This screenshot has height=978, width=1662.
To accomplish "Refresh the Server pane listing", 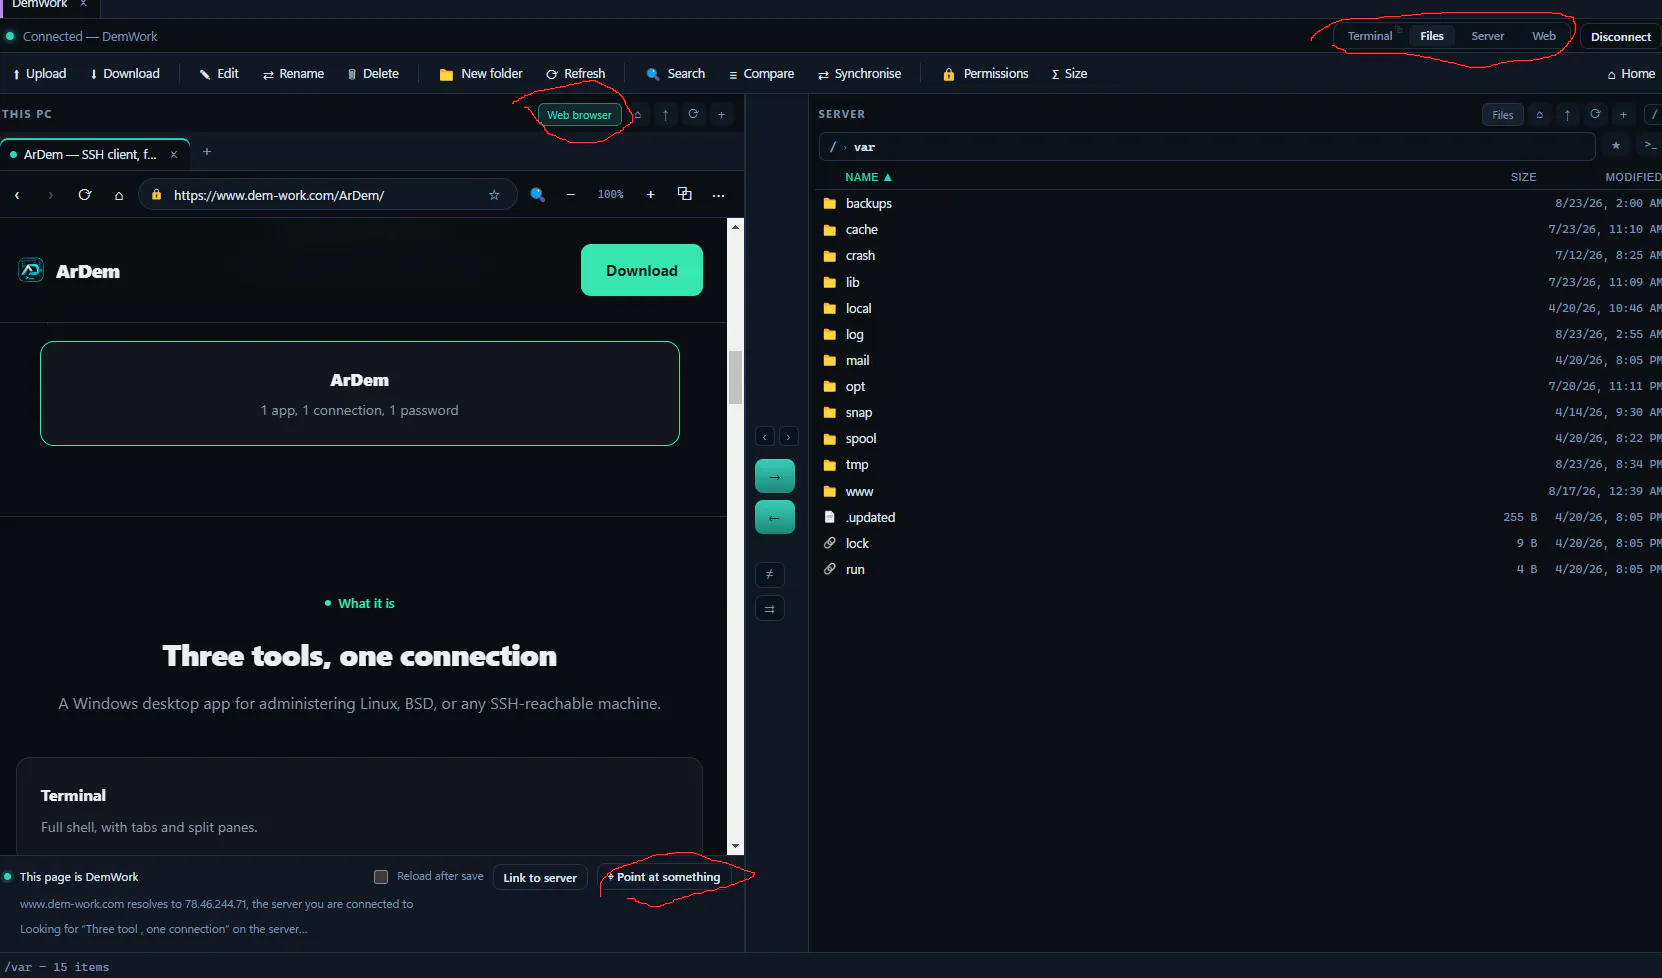I will (x=1595, y=115).
